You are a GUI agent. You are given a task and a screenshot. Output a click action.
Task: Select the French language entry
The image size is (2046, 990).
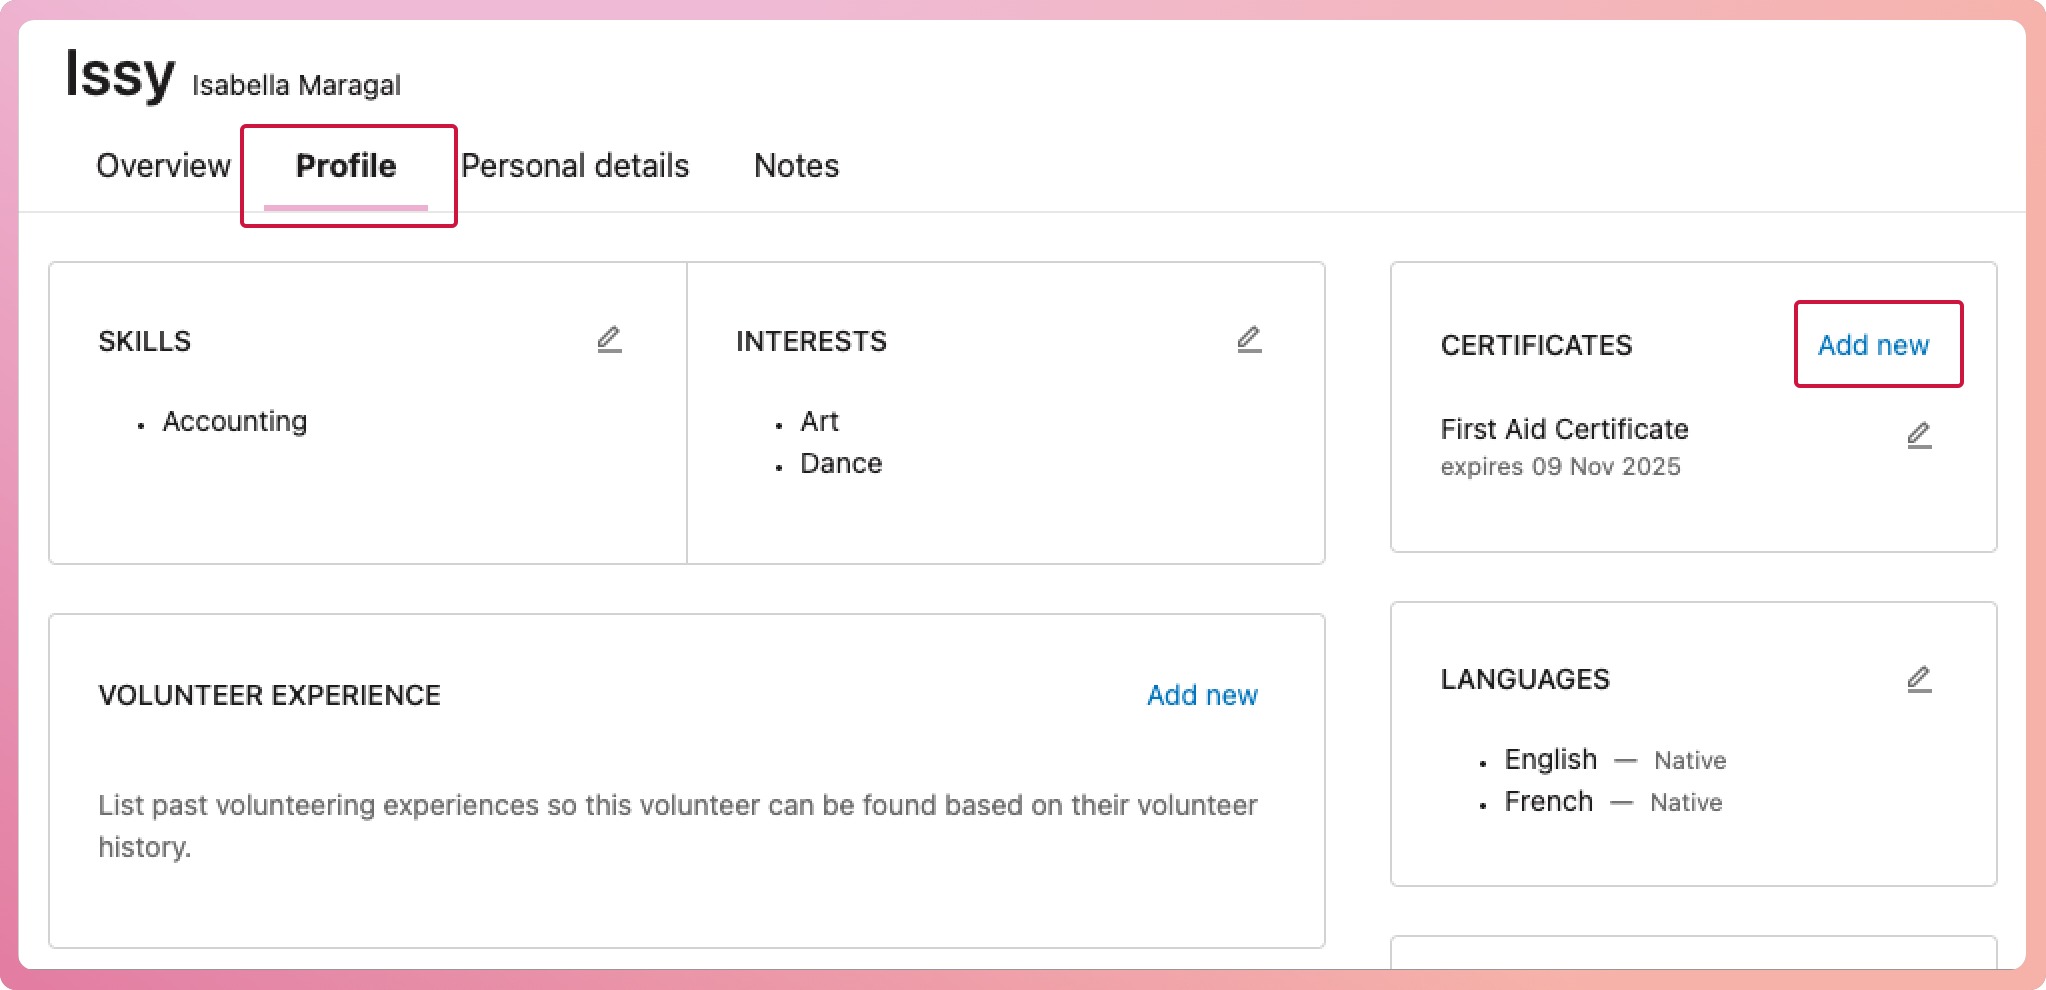tap(1548, 802)
